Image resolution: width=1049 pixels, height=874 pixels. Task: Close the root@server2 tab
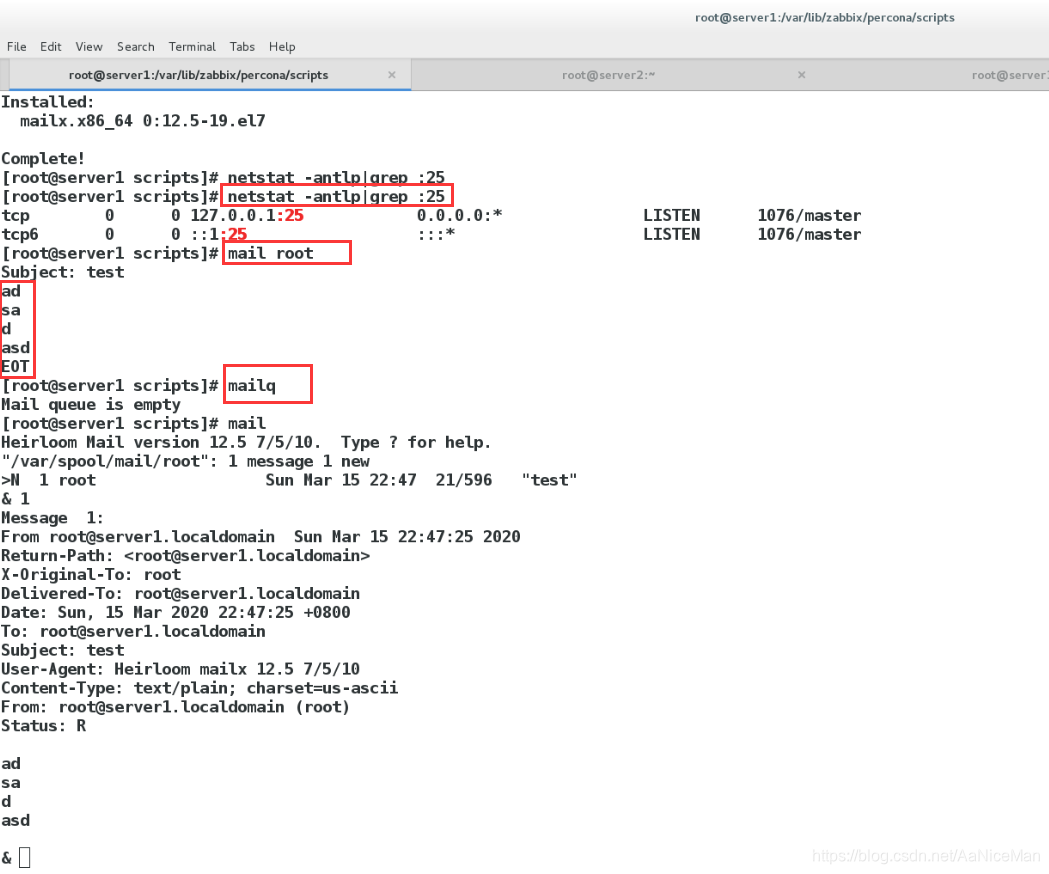point(801,75)
